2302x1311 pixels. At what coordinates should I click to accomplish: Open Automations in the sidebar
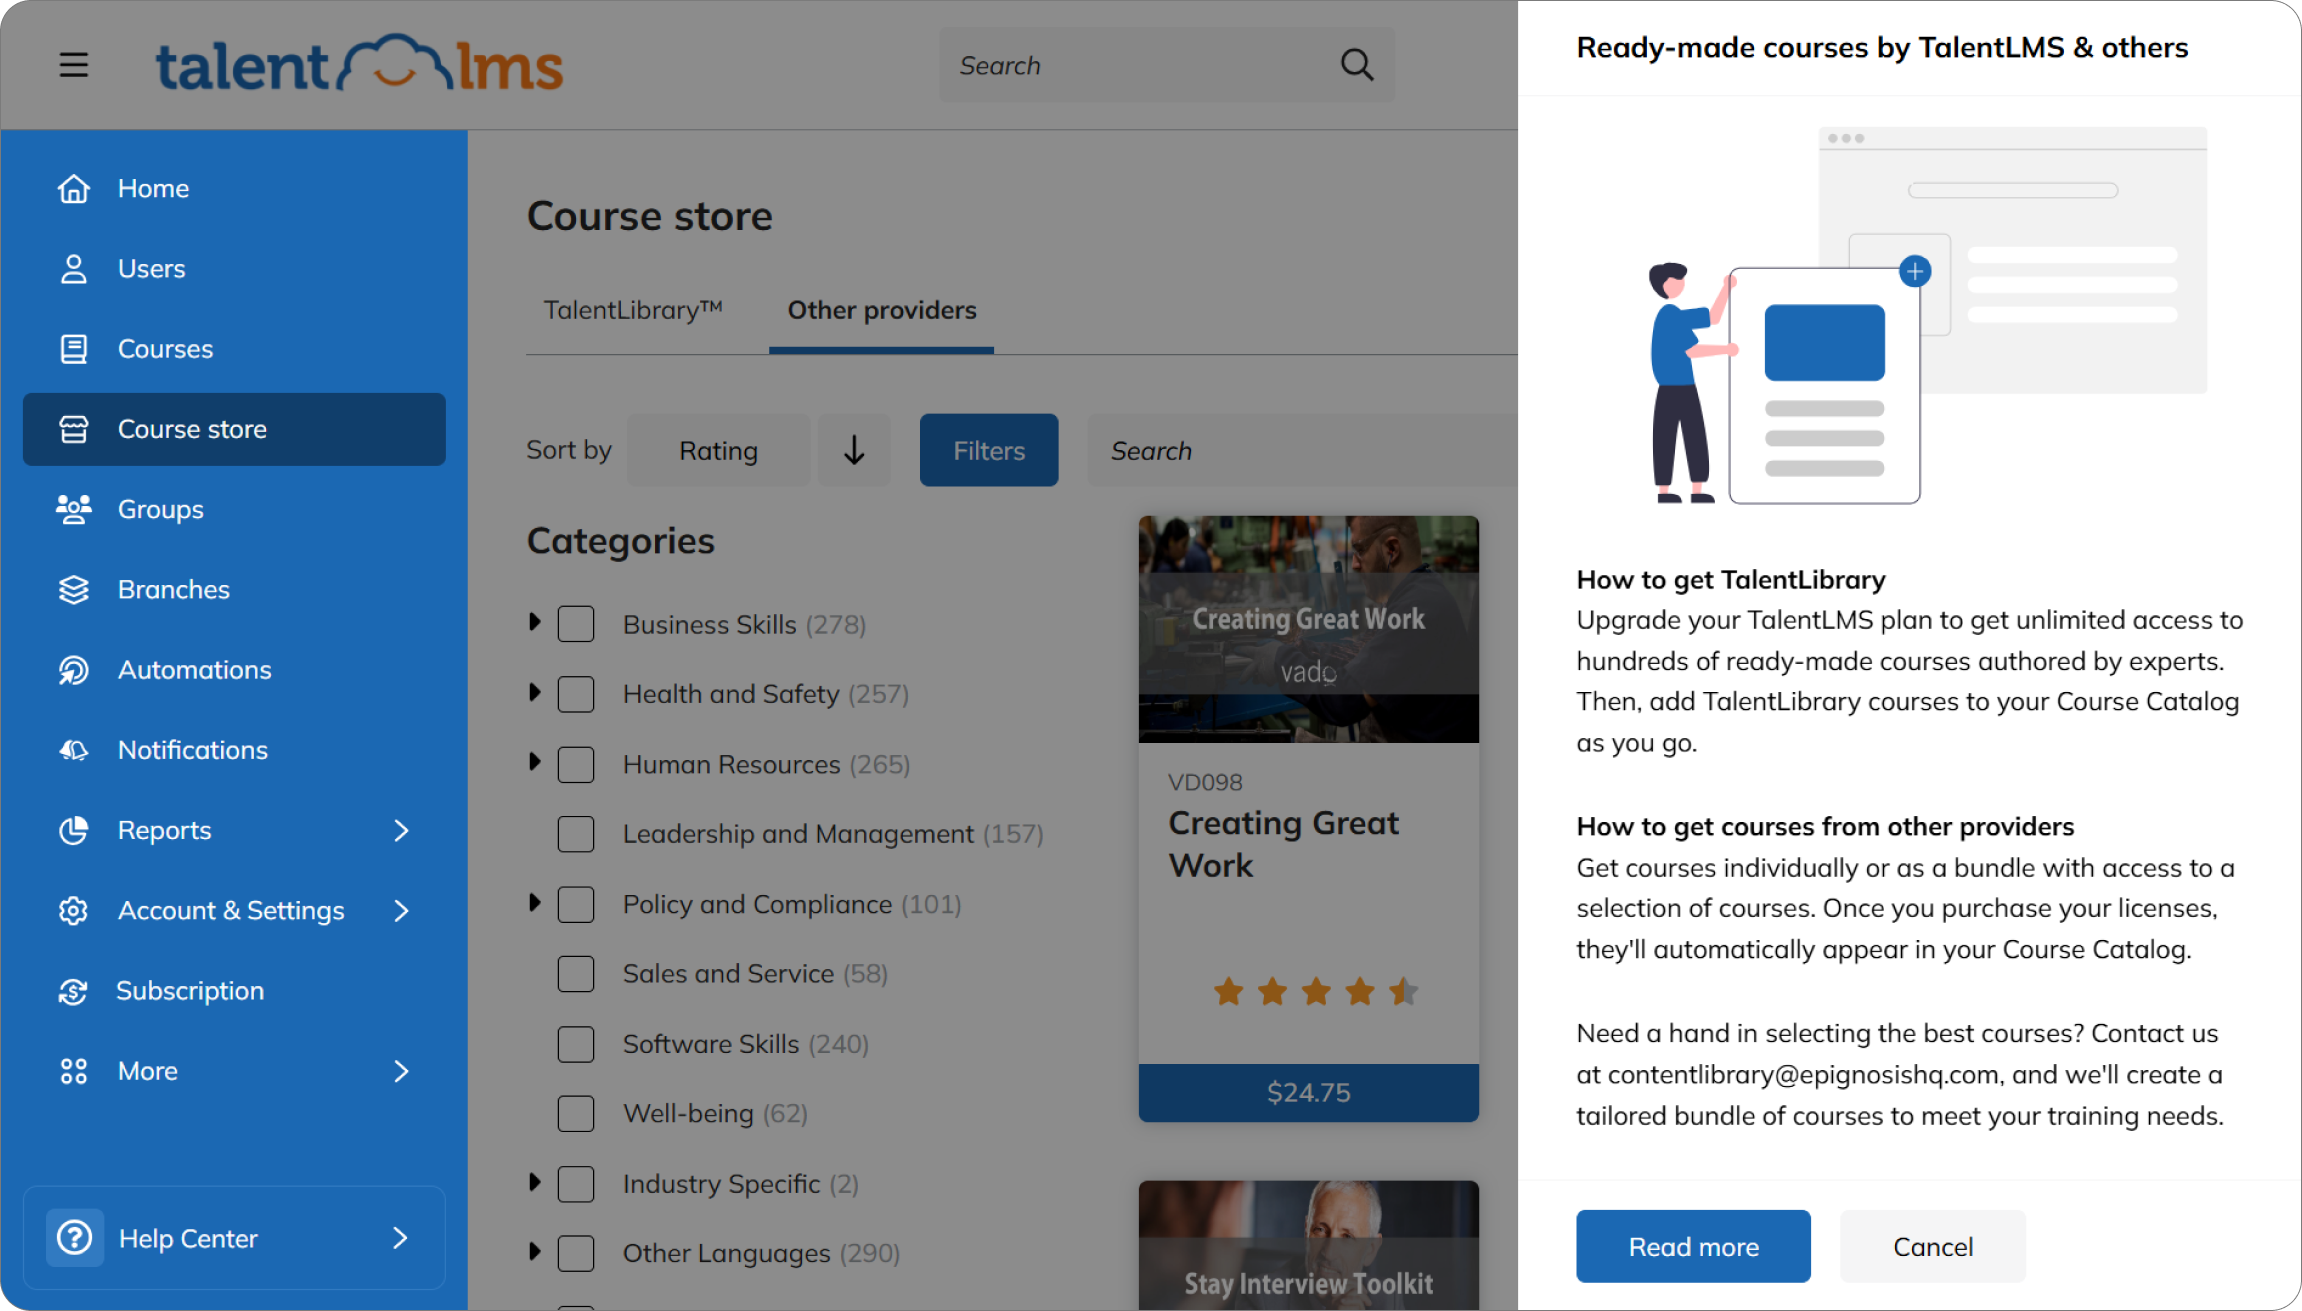tap(234, 669)
